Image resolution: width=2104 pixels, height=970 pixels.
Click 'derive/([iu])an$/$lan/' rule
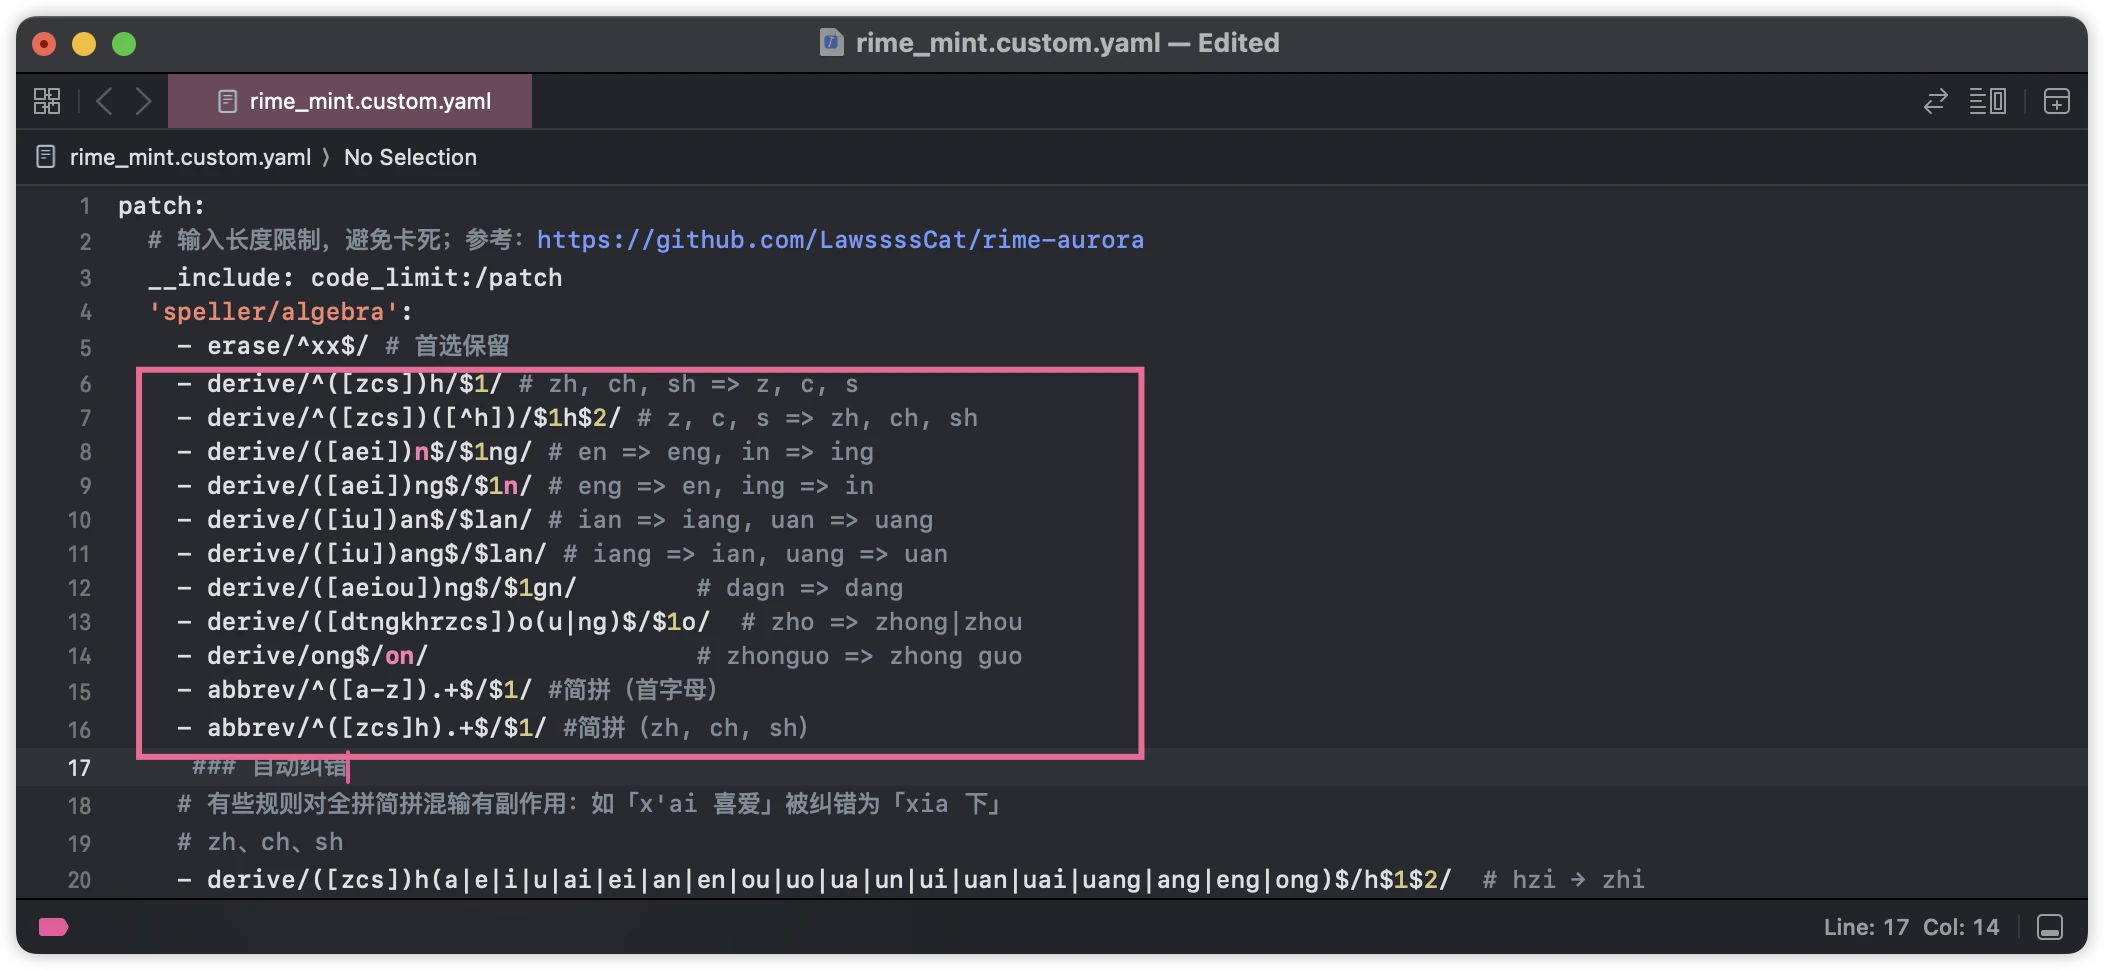(369, 520)
